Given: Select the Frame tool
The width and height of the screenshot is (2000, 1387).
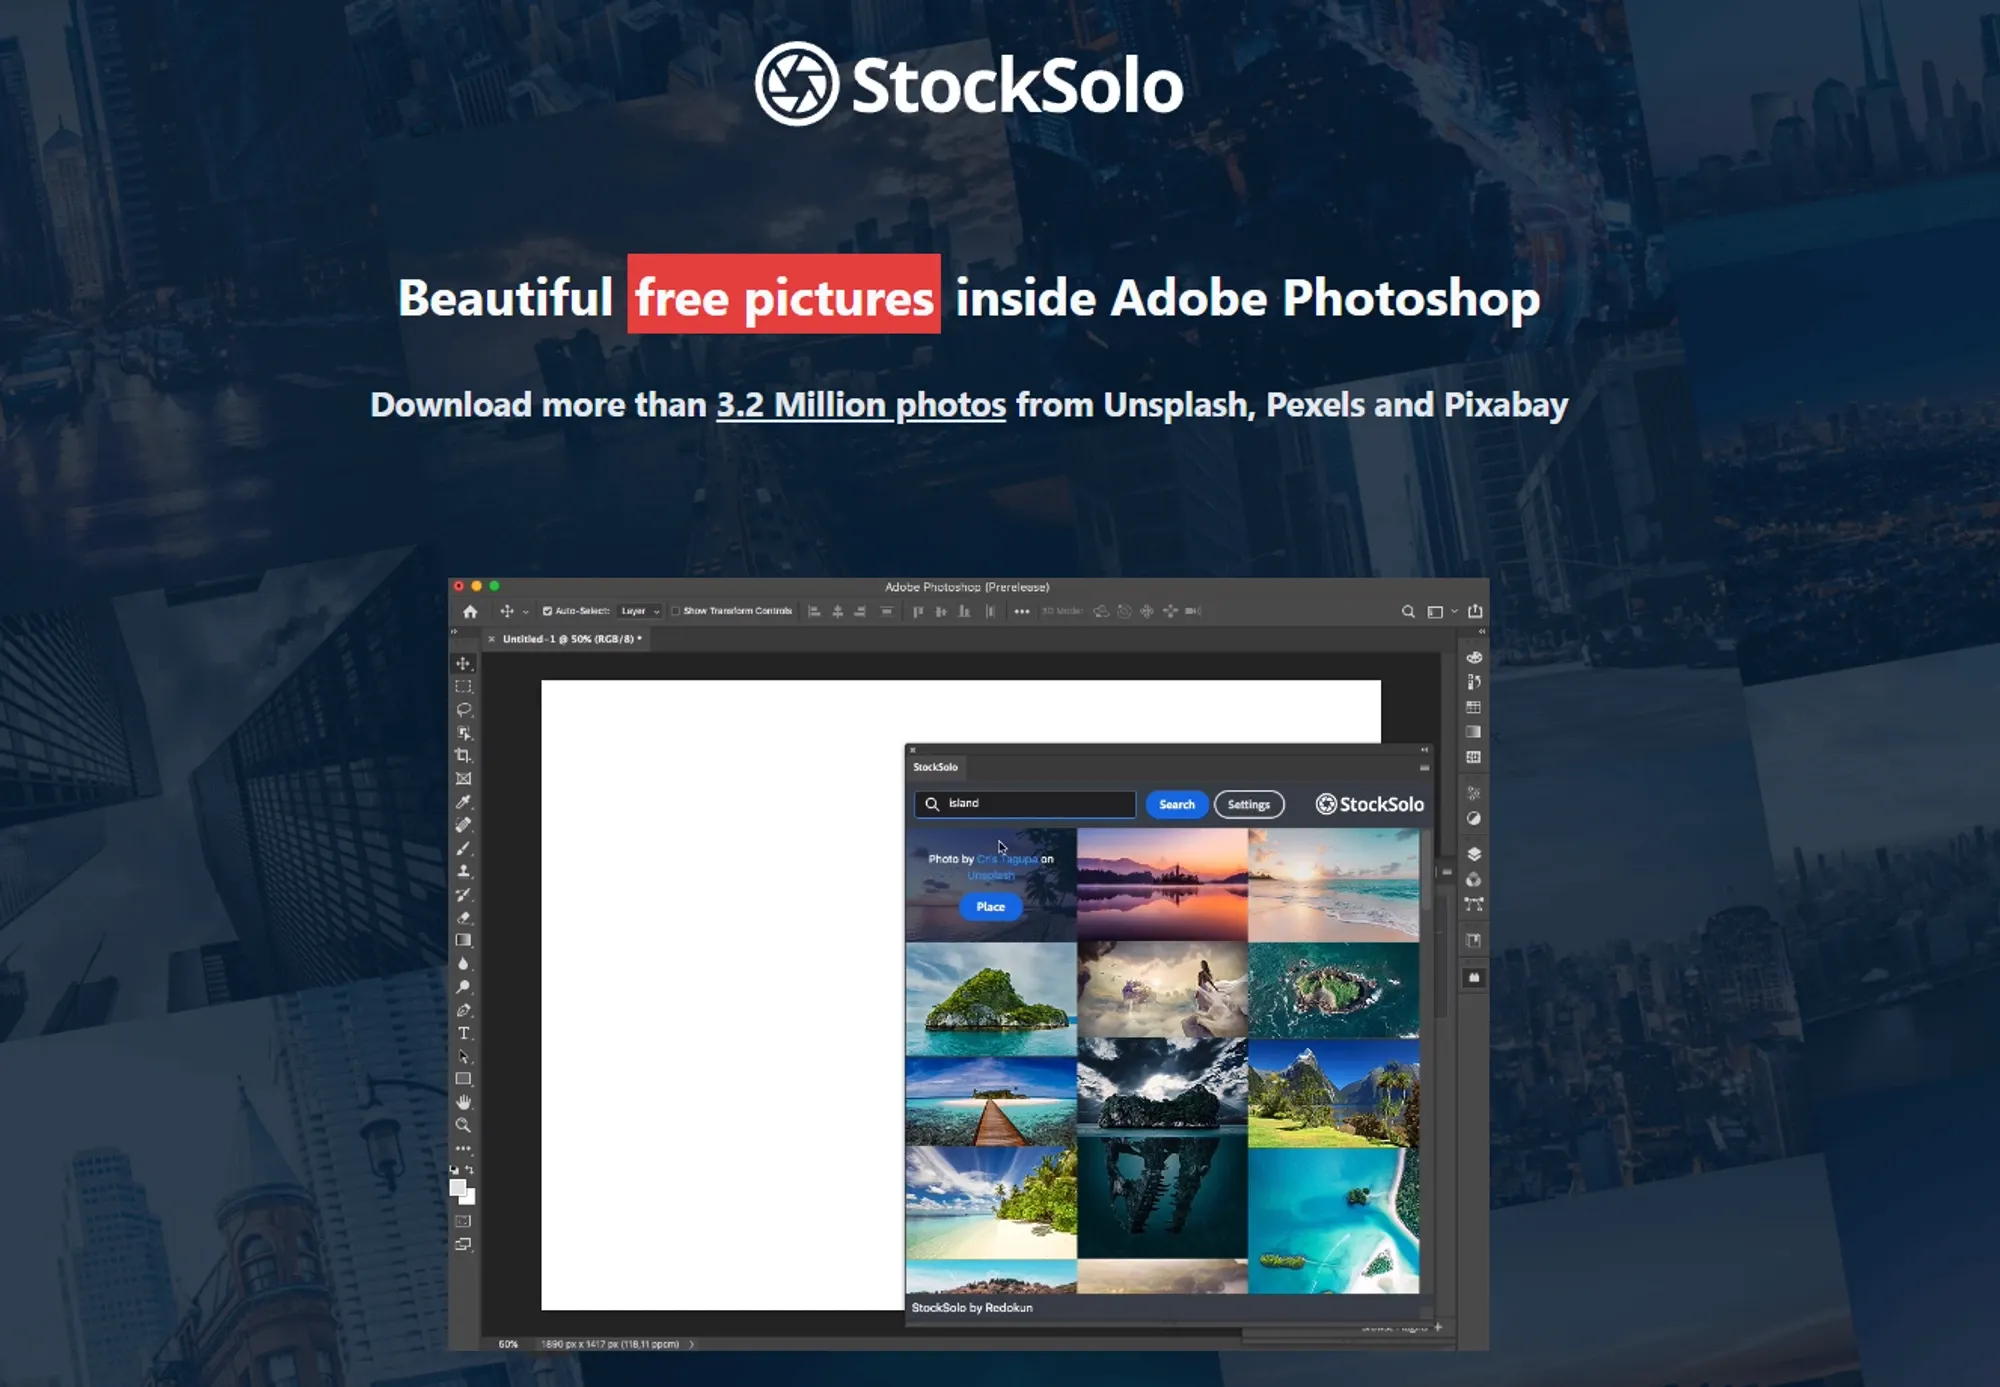Looking at the screenshot, I should (x=463, y=779).
